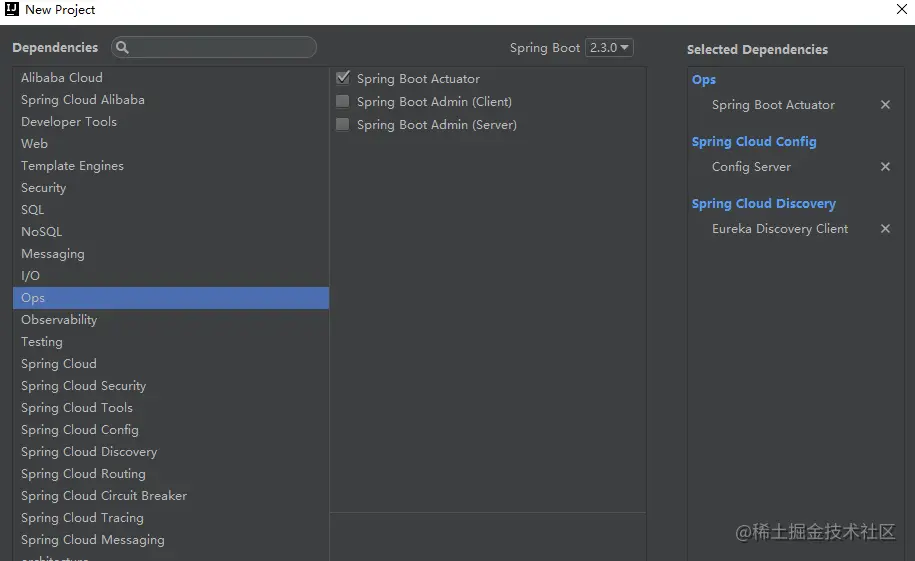The height and width of the screenshot is (561, 915).
Task: Open the Spring Boot version dropdown
Action: tap(609, 48)
